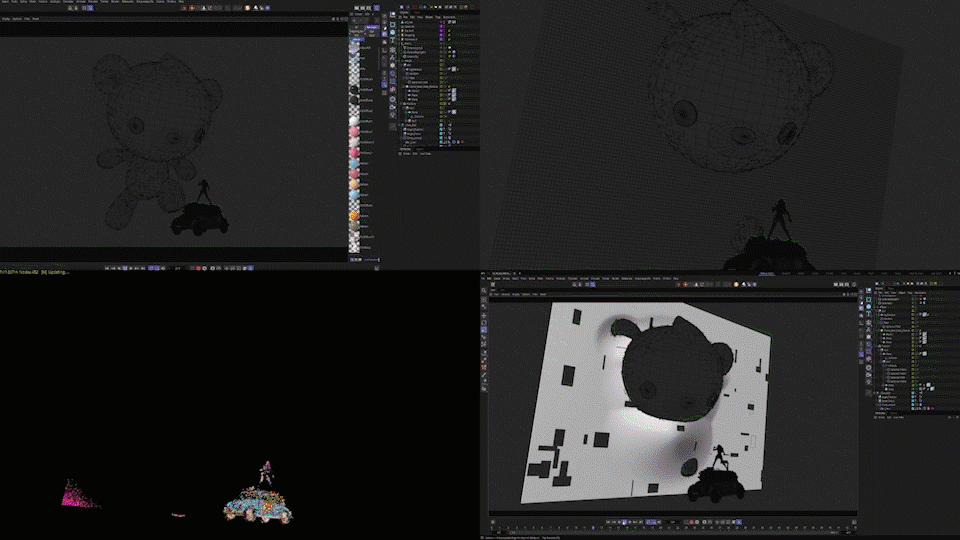960x540 pixels.
Task: Select the first black material sphere swatch
Action: pos(354,89)
